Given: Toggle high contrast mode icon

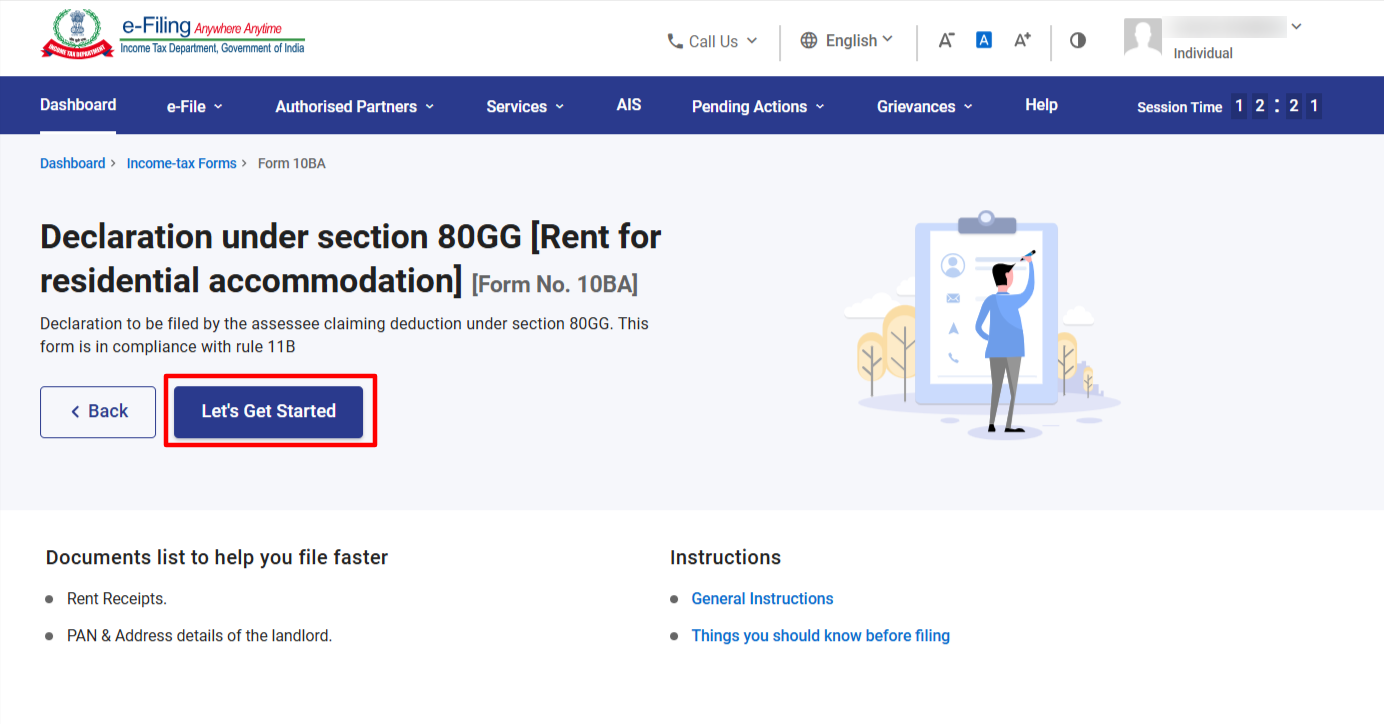Looking at the screenshot, I should tap(1078, 41).
